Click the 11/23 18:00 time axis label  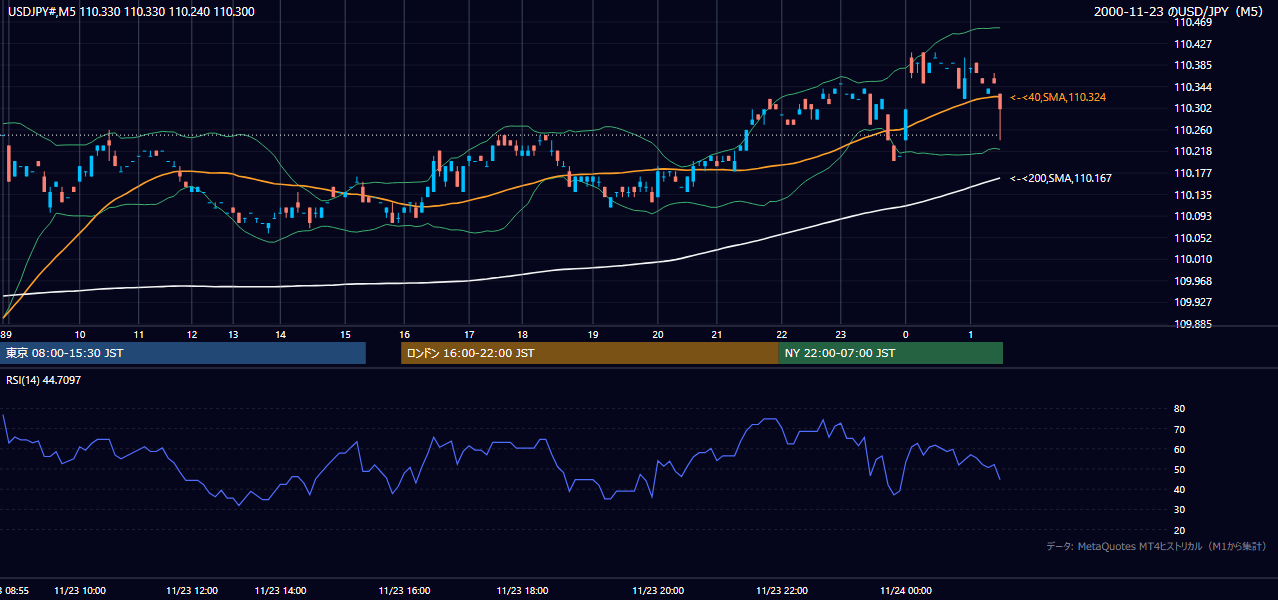522,590
